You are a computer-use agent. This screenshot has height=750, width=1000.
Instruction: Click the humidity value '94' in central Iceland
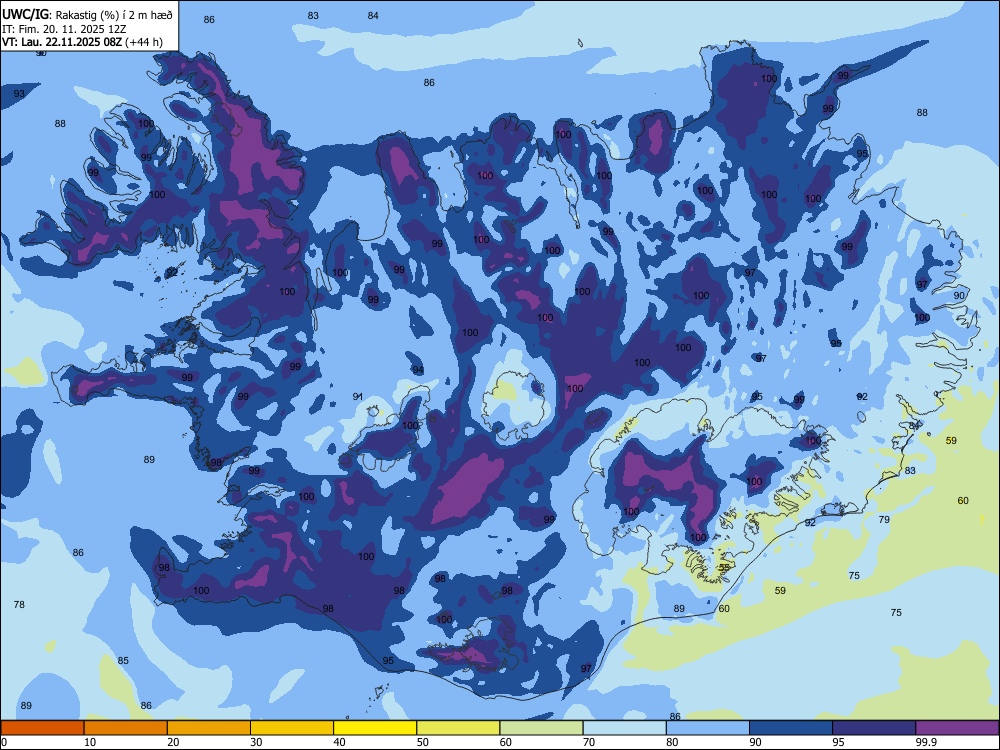coord(418,370)
